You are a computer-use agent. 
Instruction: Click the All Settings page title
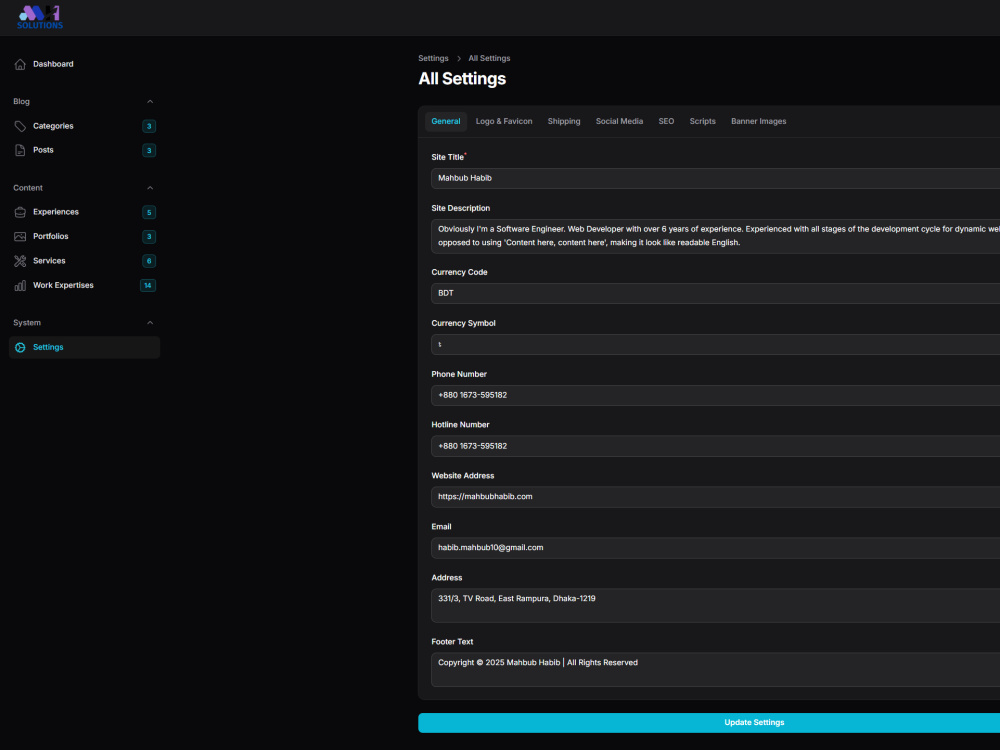pyautogui.click(x=462, y=78)
